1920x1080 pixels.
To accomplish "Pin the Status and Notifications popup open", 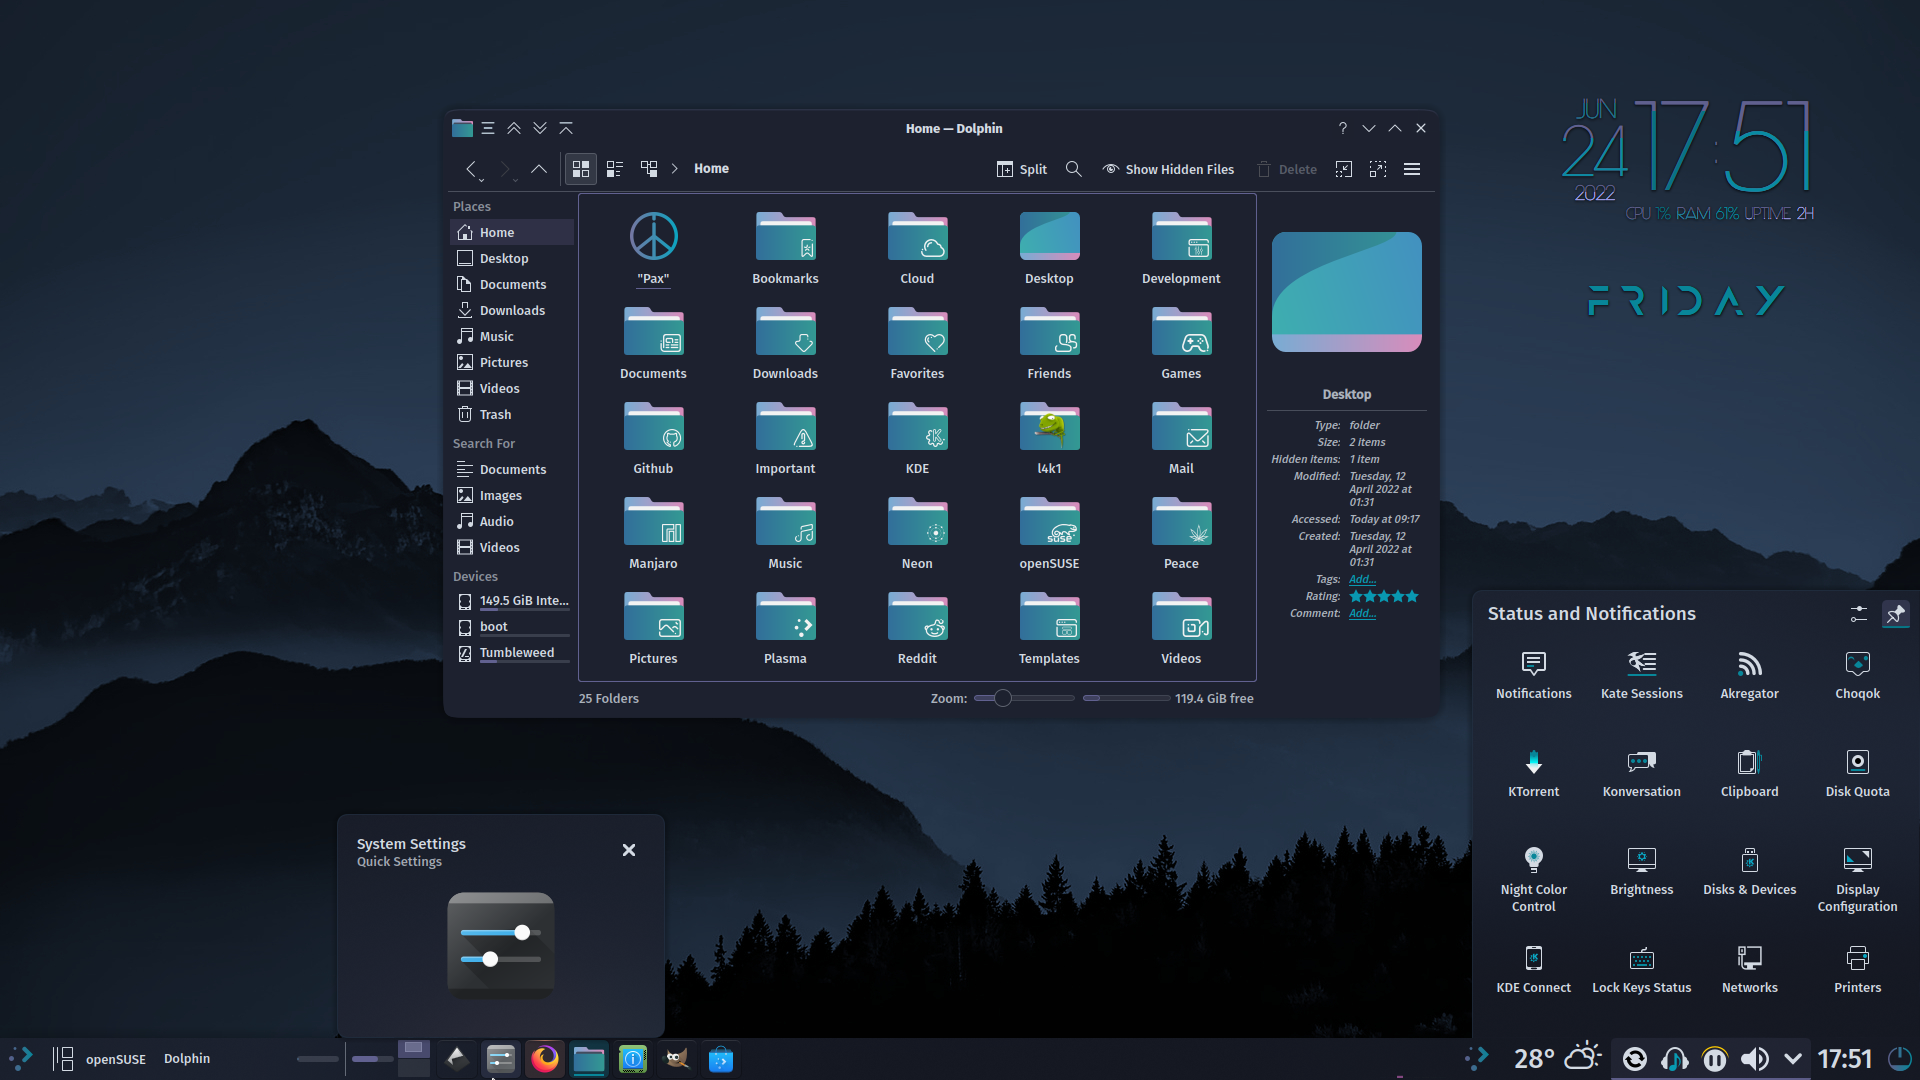I will click(x=1895, y=614).
